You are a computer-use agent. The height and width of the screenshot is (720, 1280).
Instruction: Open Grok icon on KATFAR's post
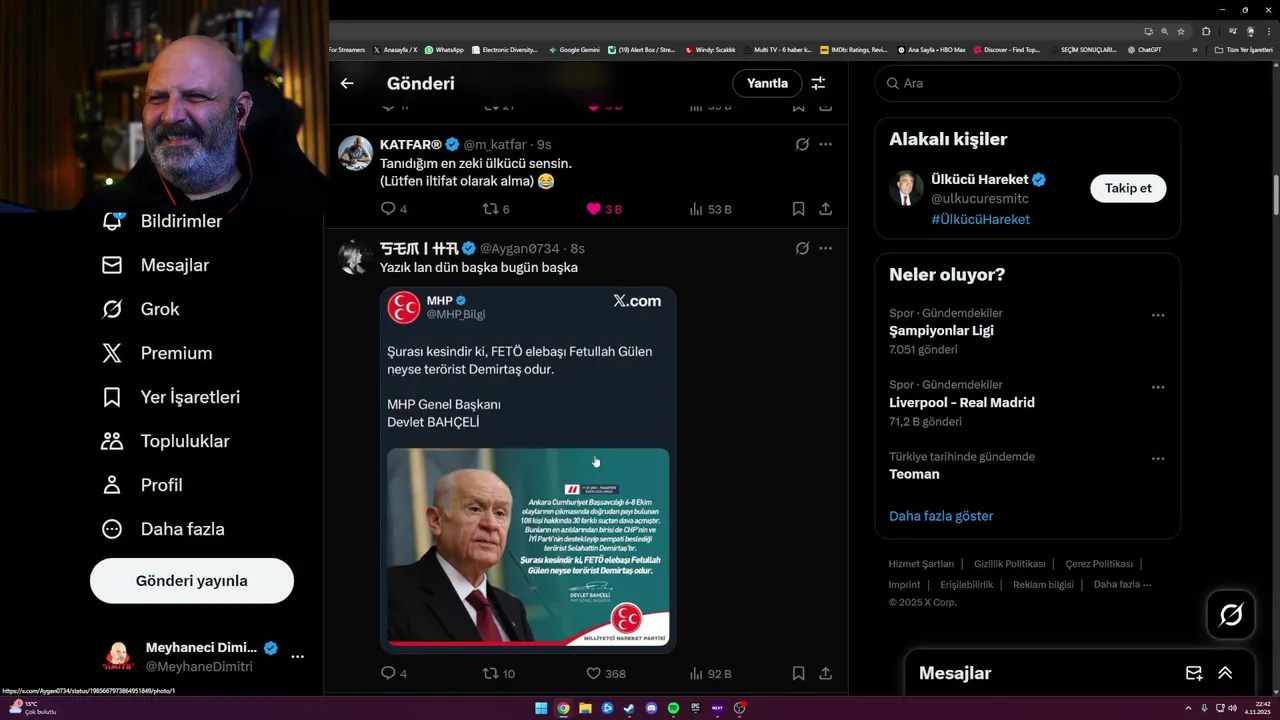pos(802,144)
